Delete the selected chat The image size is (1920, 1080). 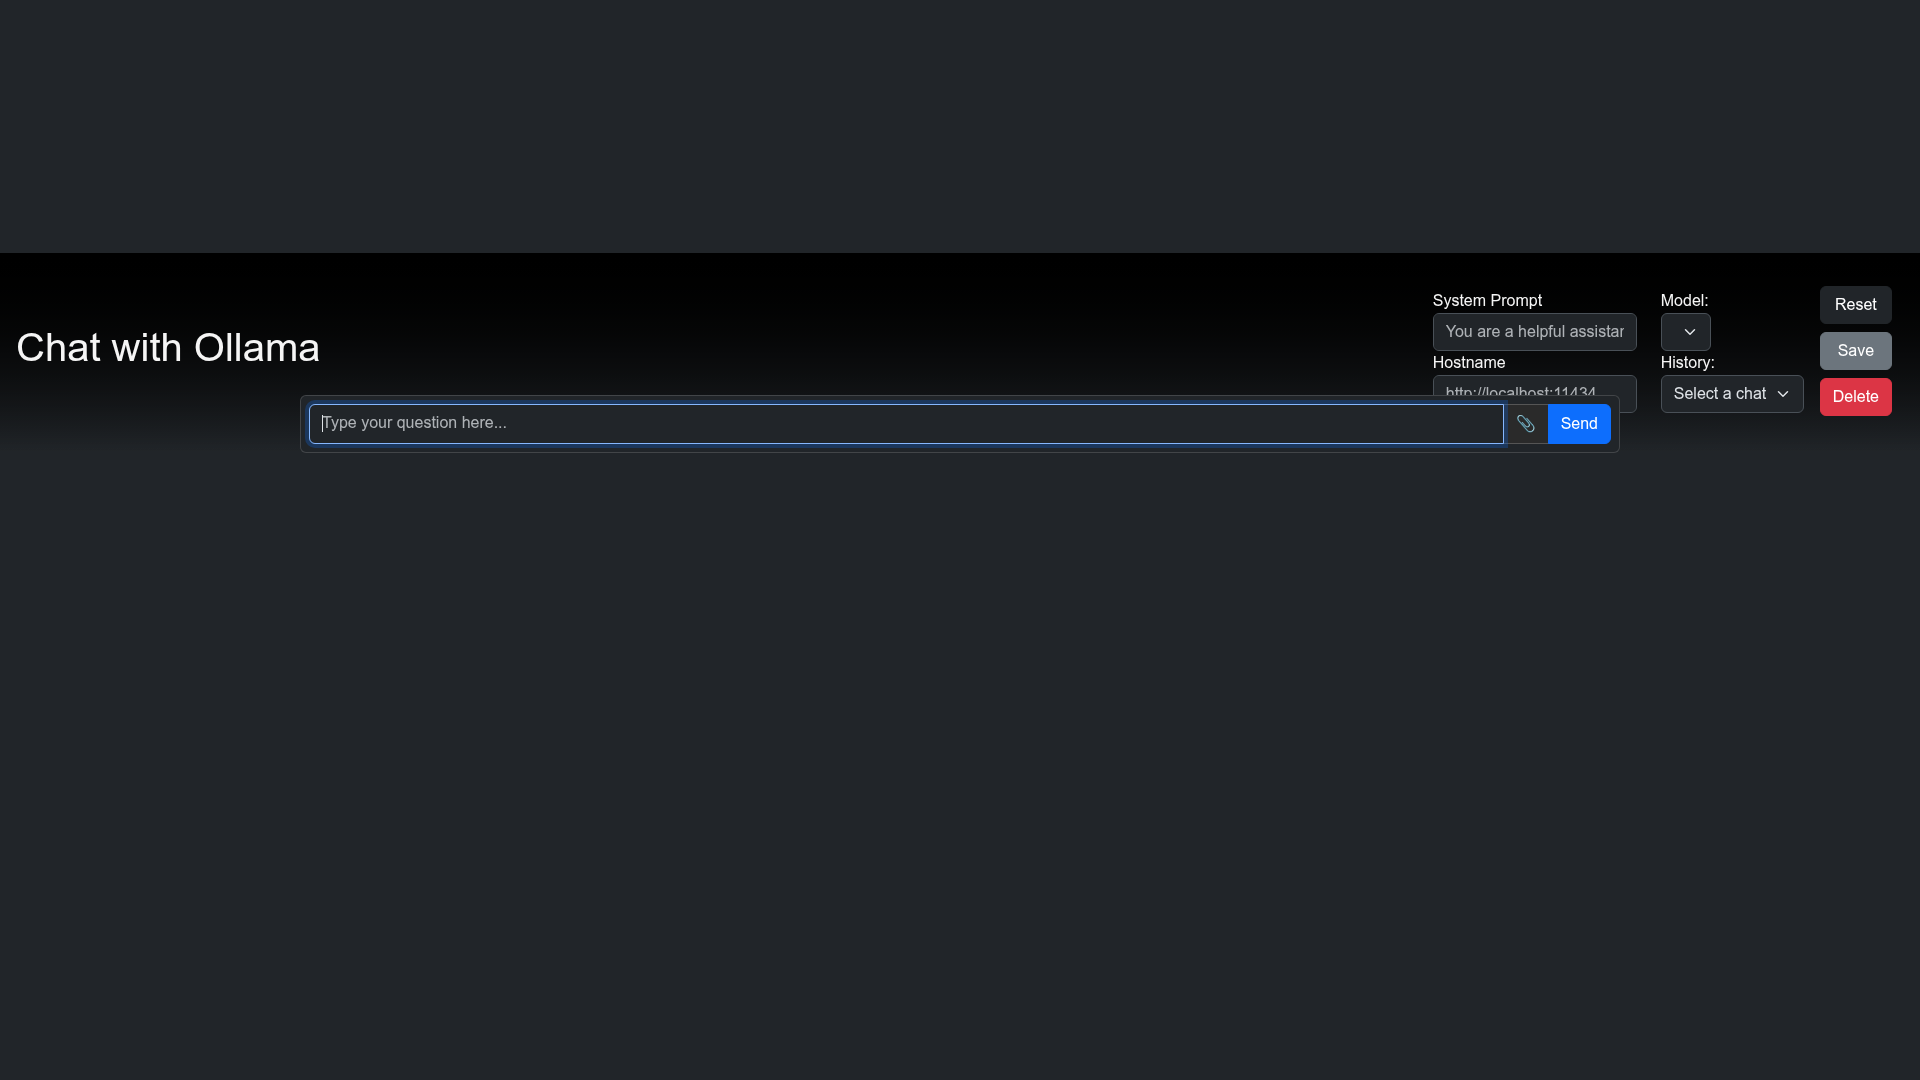point(1855,397)
